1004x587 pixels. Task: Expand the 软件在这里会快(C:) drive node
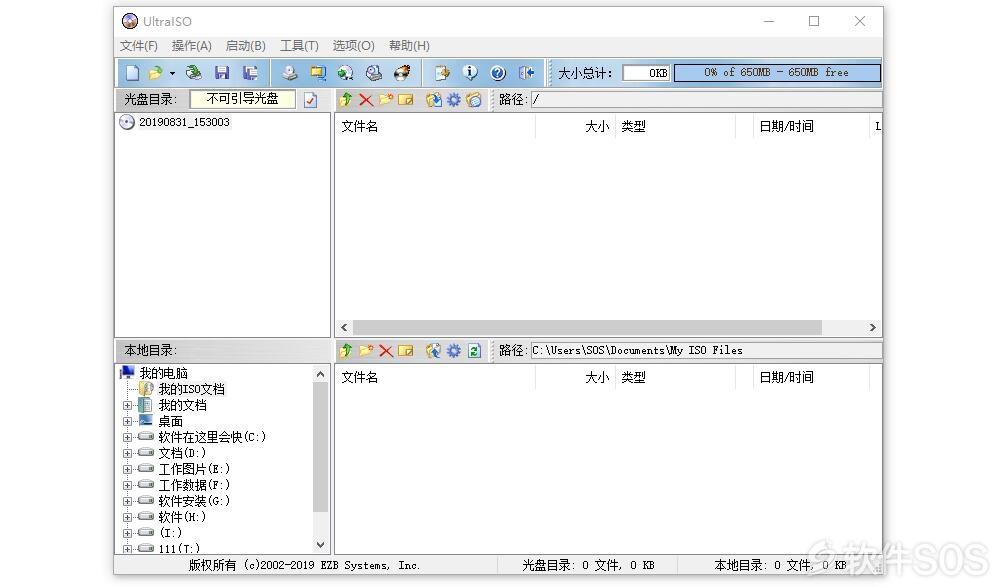tap(127, 437)
